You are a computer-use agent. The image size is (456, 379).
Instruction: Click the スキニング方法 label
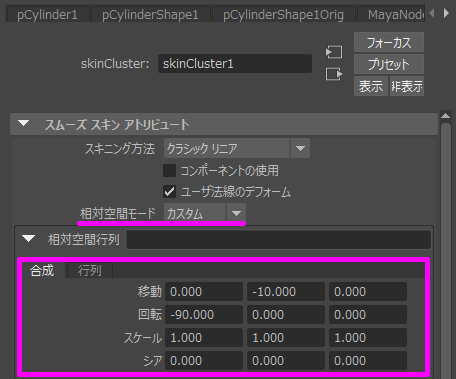tap(120, 148)
